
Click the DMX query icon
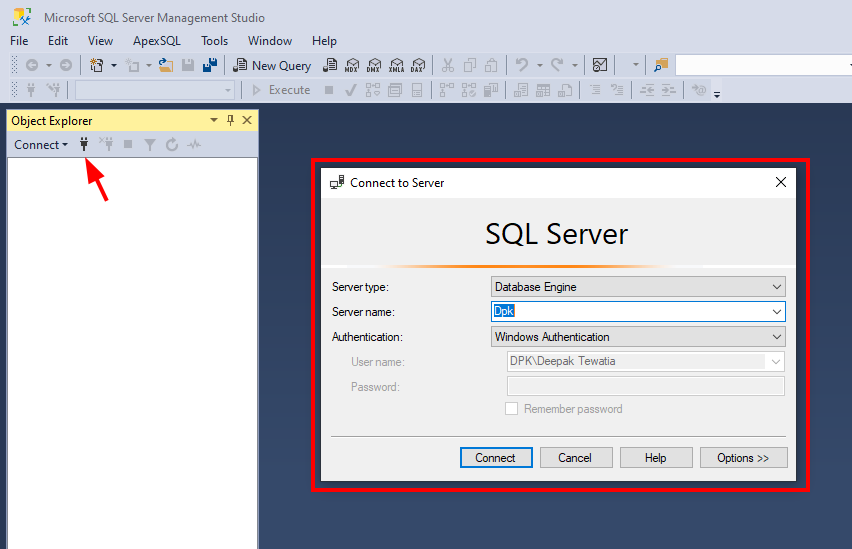tap(374, 65)
